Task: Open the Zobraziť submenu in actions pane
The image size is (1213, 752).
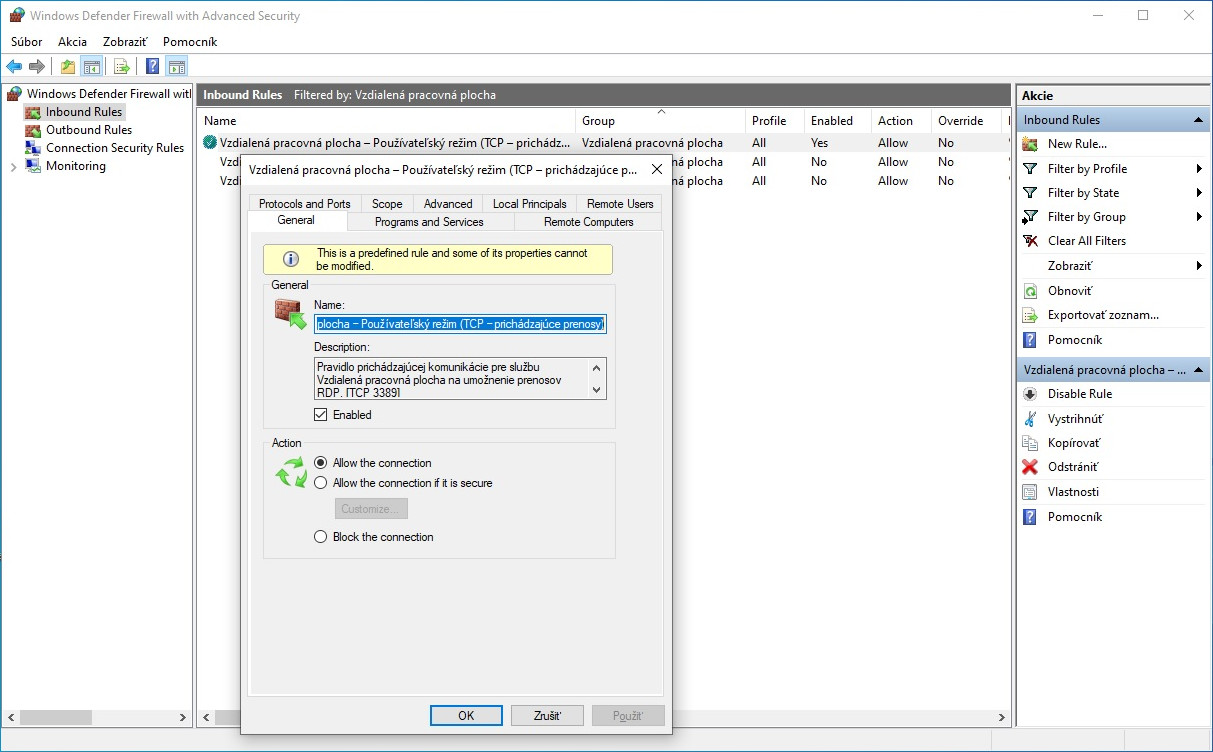Action: 1112,266
